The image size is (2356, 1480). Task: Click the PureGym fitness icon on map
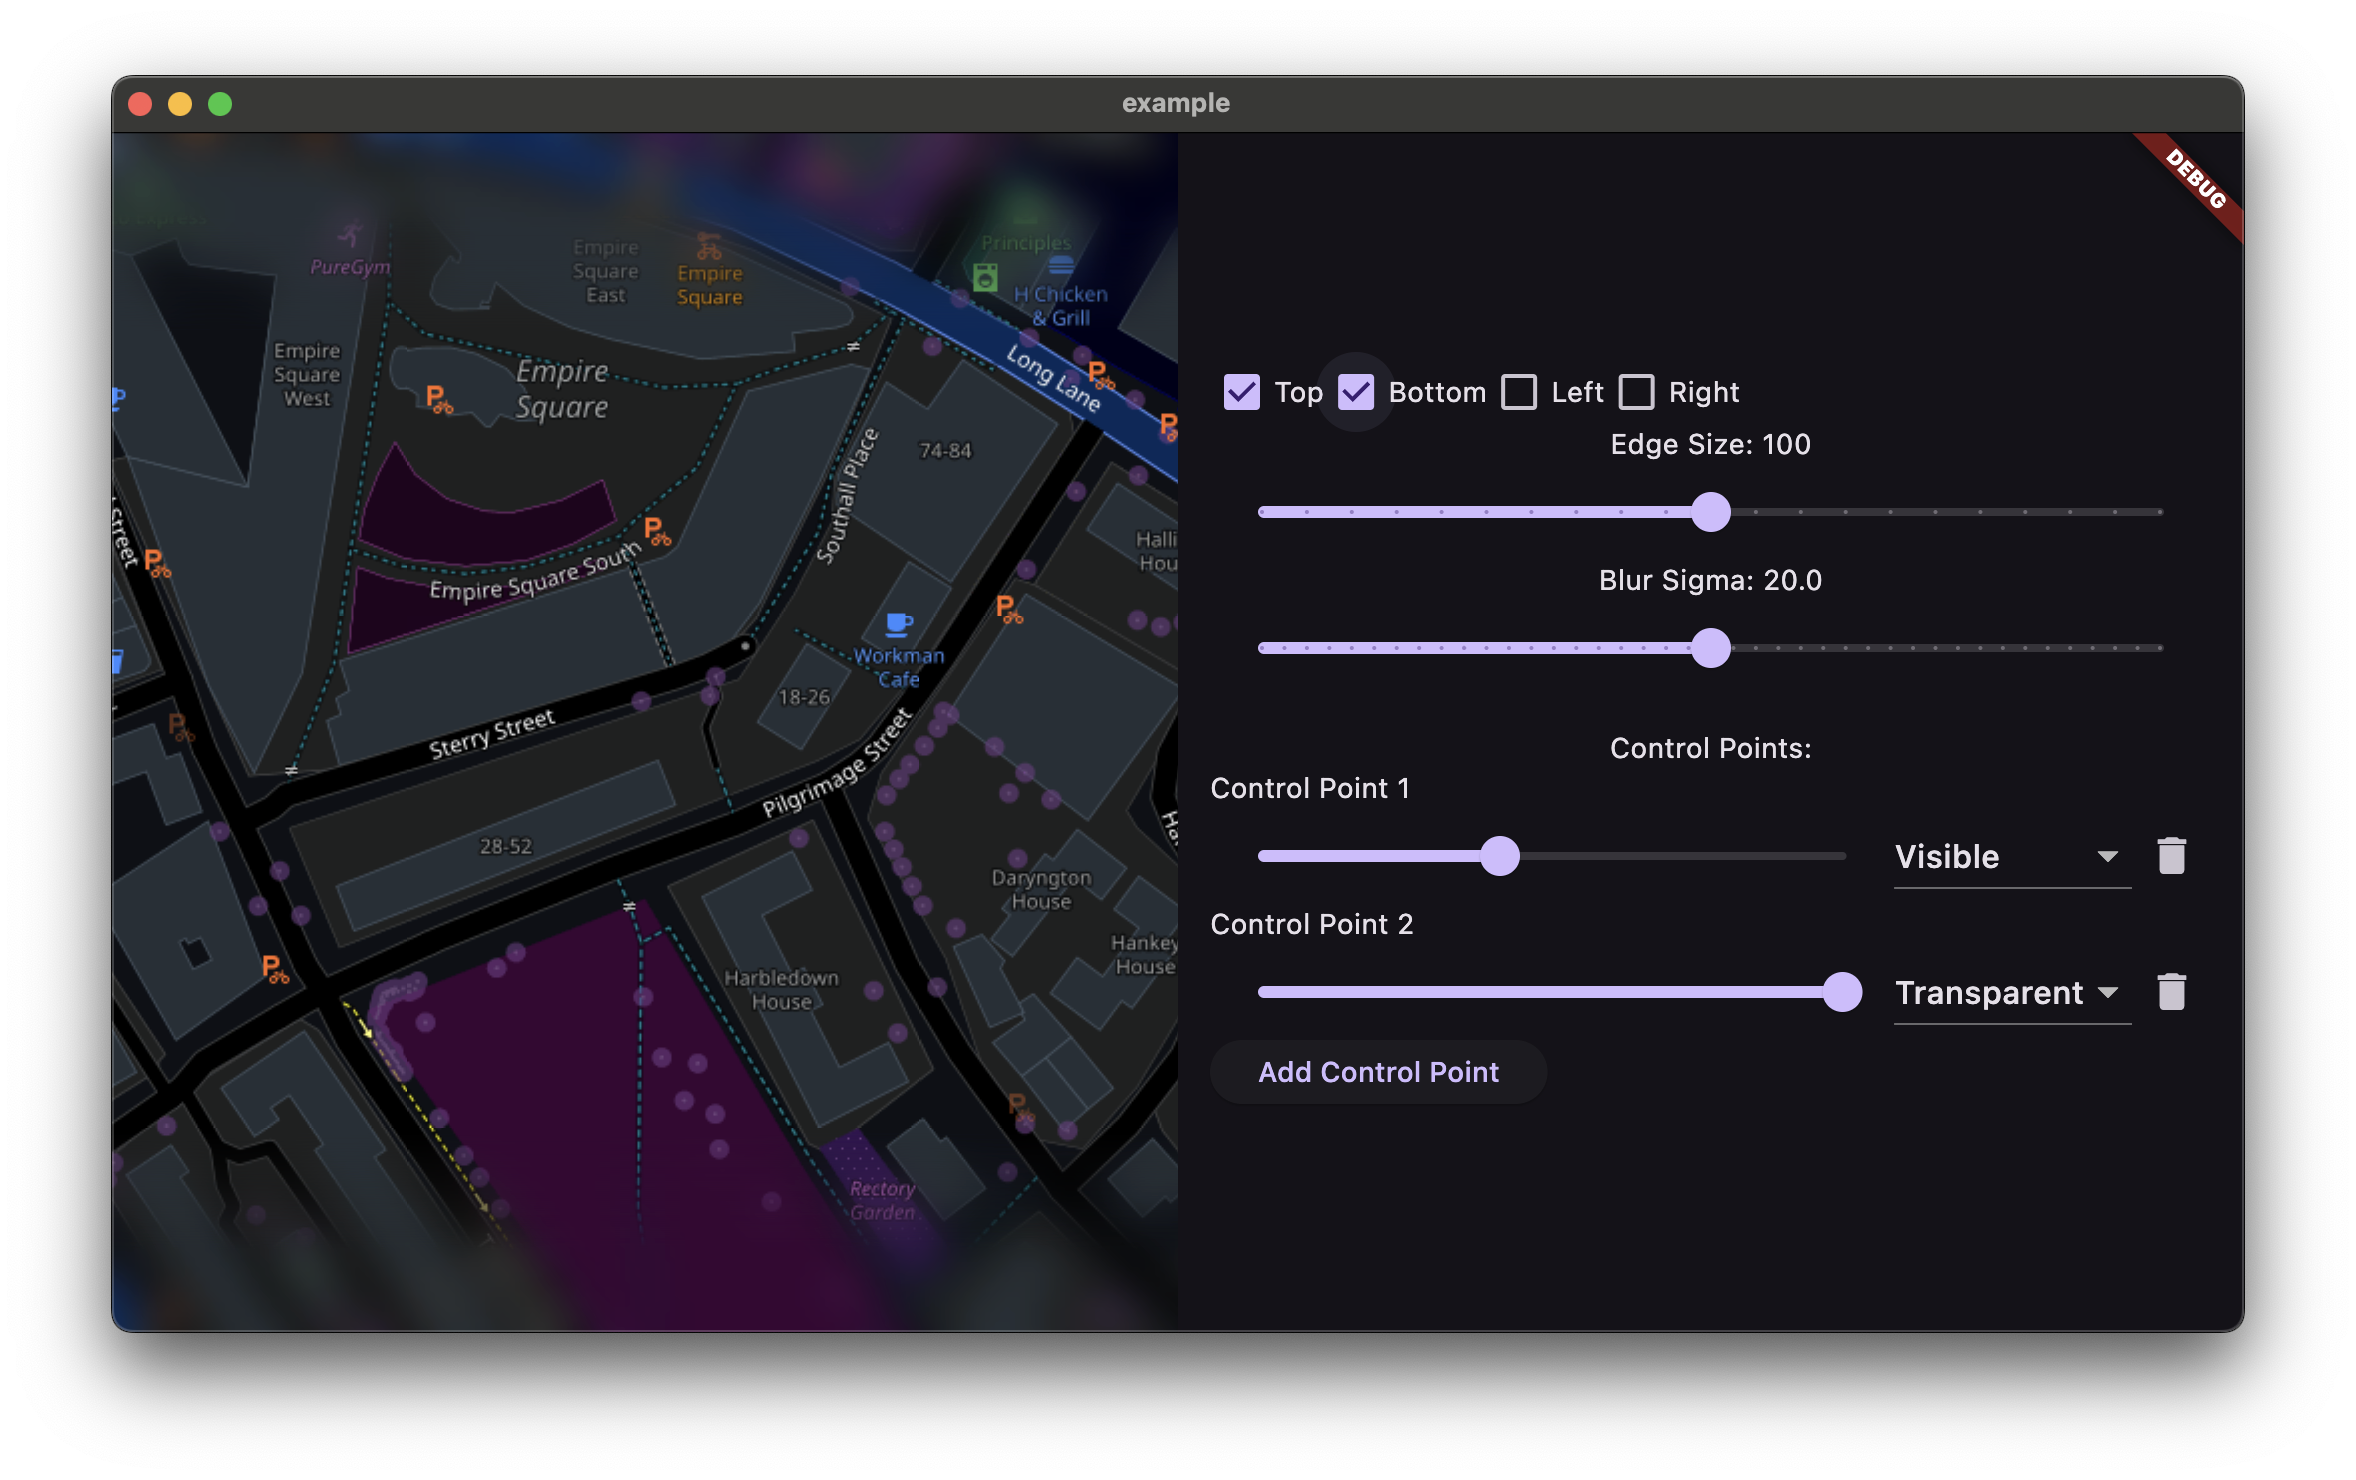[x=349, y=235]
